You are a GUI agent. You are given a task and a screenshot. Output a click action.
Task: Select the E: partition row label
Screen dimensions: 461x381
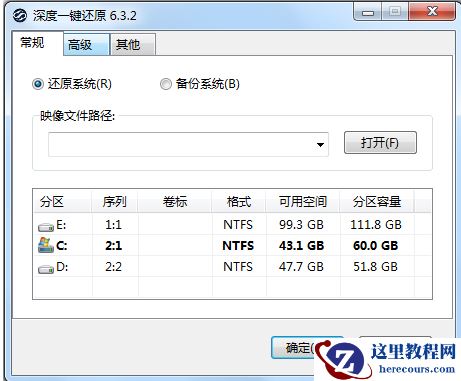[x=61, y=225]
